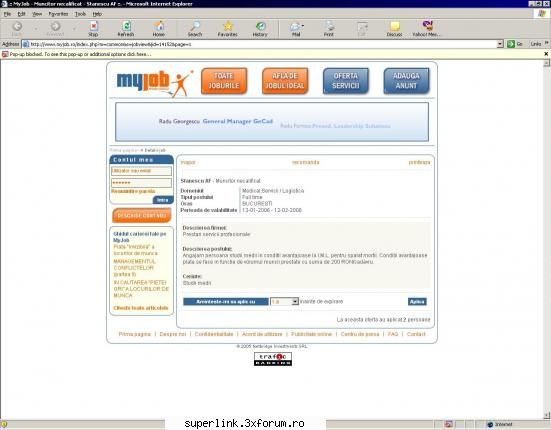Click the Back toolbar icon

click(17, 28)
